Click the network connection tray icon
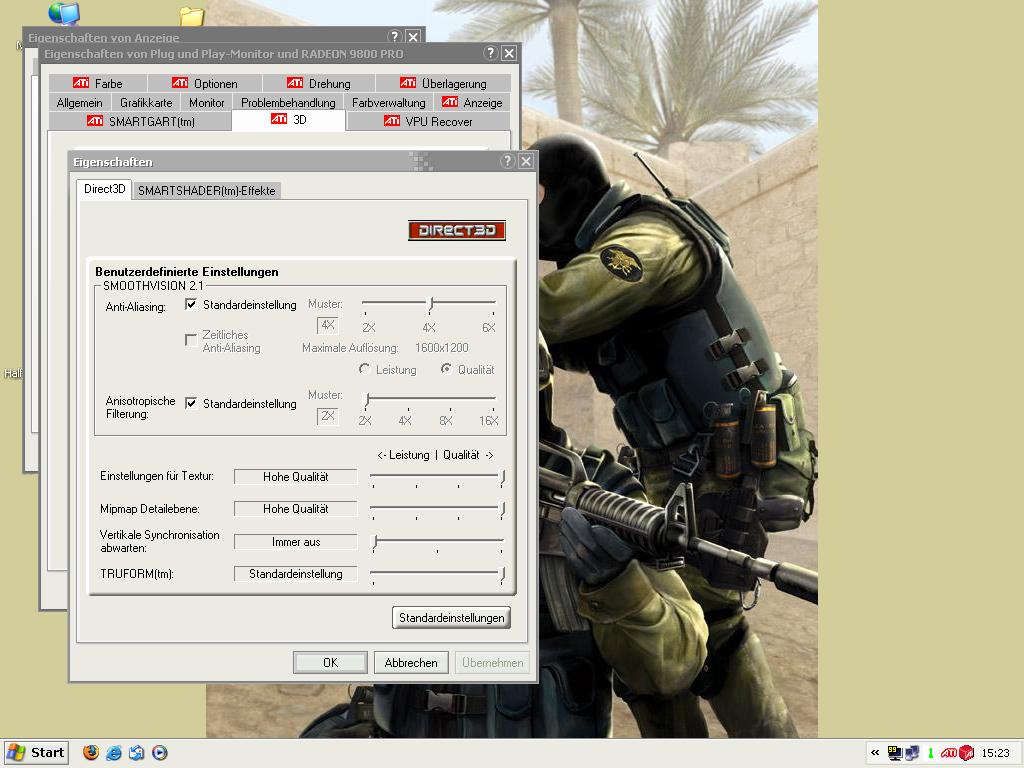 click(x=912, y=753)
